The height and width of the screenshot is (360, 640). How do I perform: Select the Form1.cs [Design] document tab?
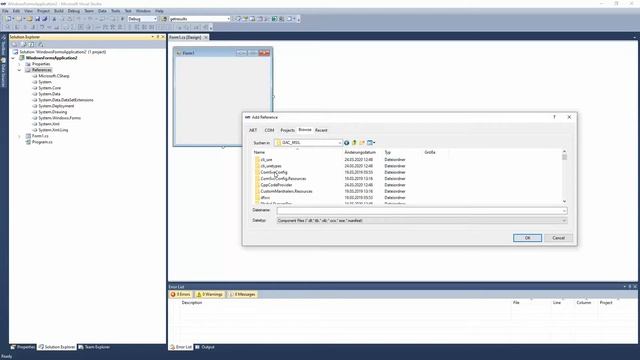coord(185,37)
